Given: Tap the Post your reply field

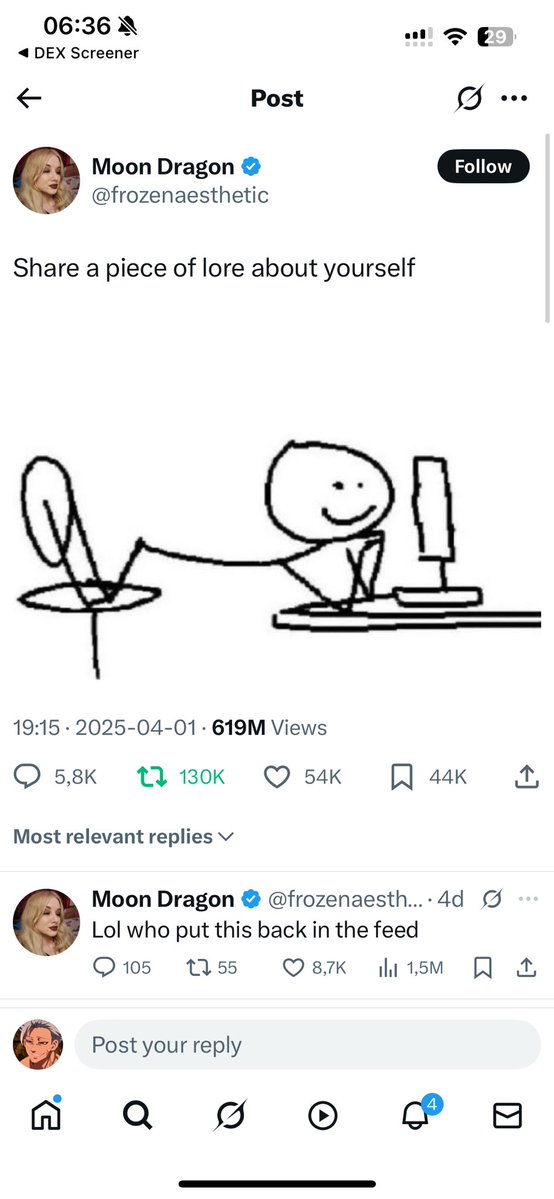Looking at the screenshot, I should (308, 1045).
